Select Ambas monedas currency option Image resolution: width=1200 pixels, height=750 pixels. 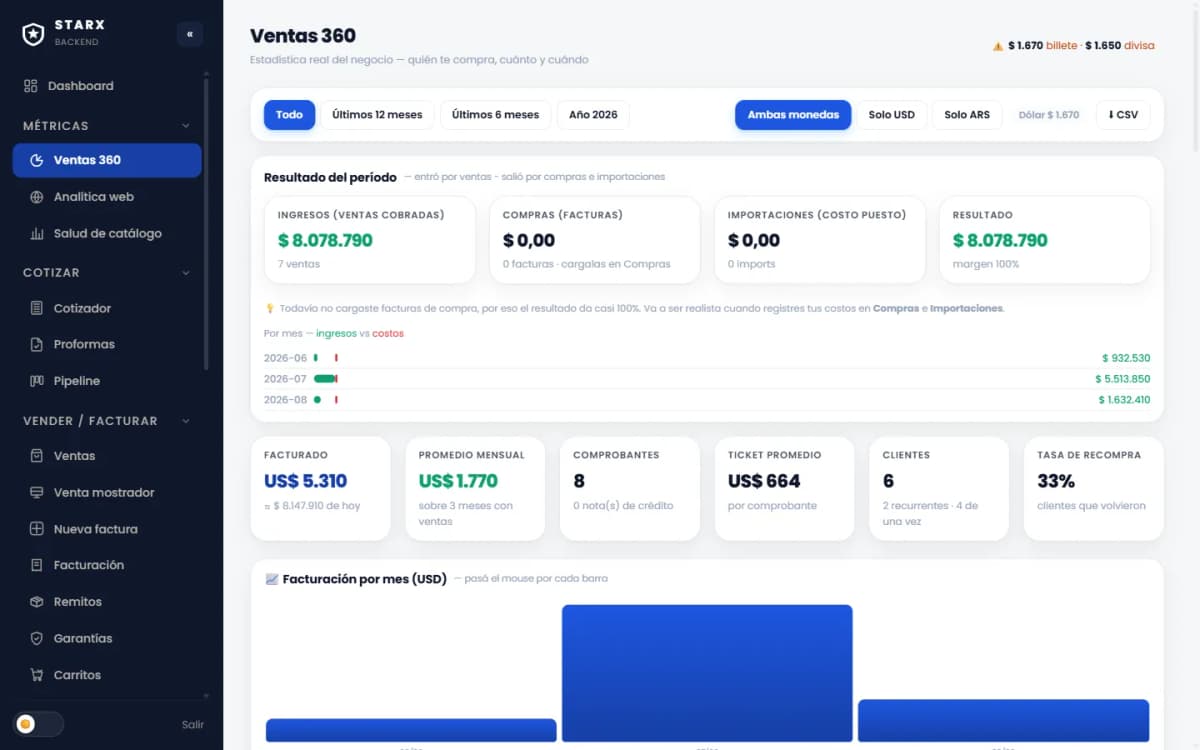coord(793,115)
